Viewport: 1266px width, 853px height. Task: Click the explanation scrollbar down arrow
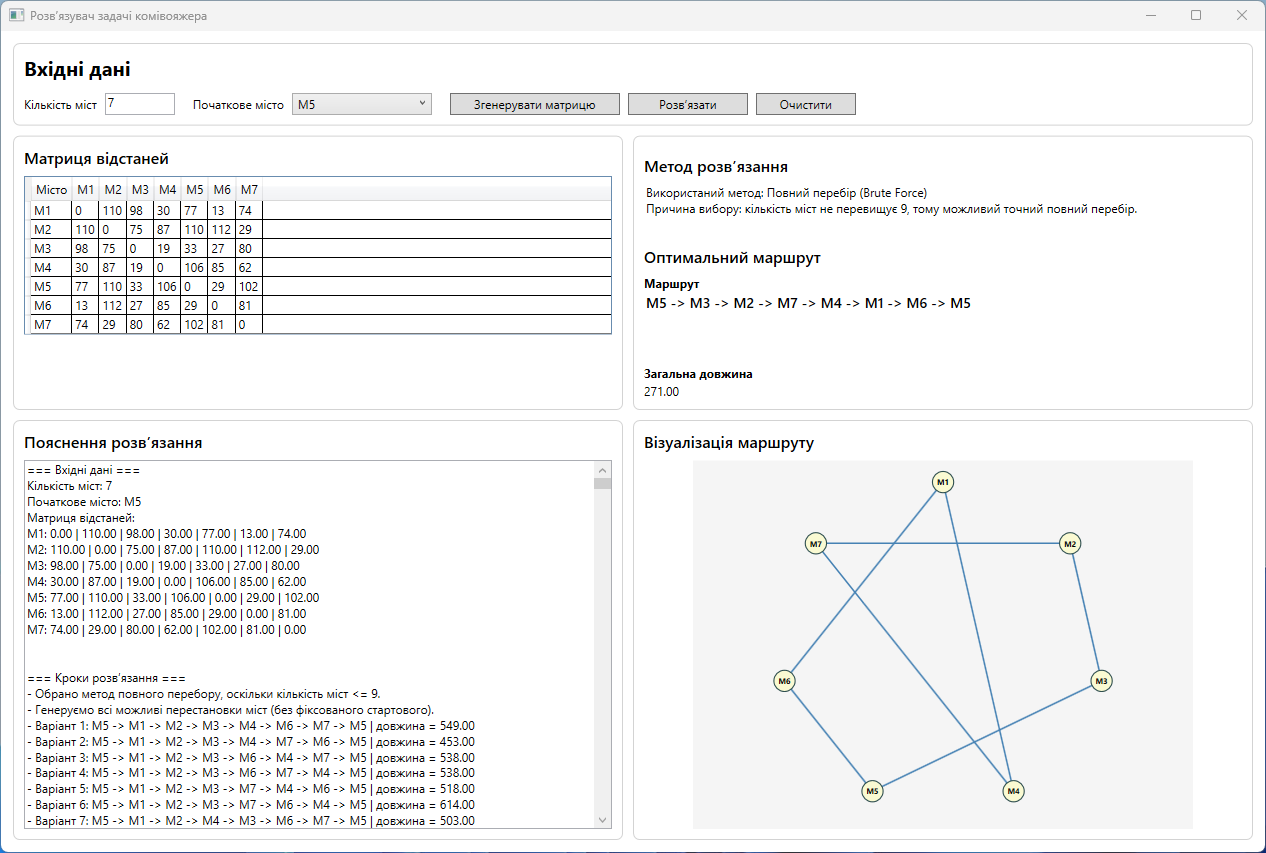602,819
